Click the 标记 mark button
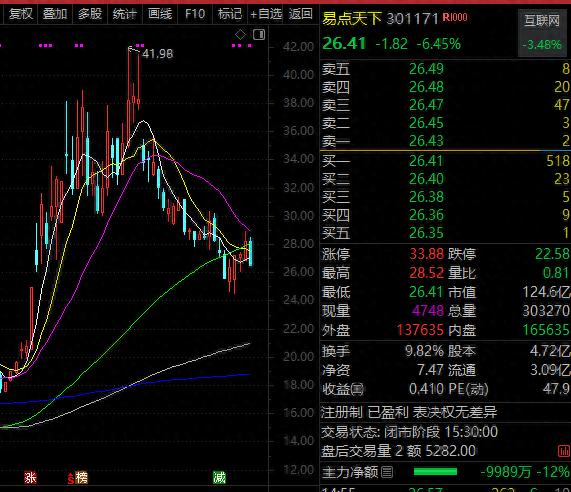The image size is (571, 492). tap(230, 14)
